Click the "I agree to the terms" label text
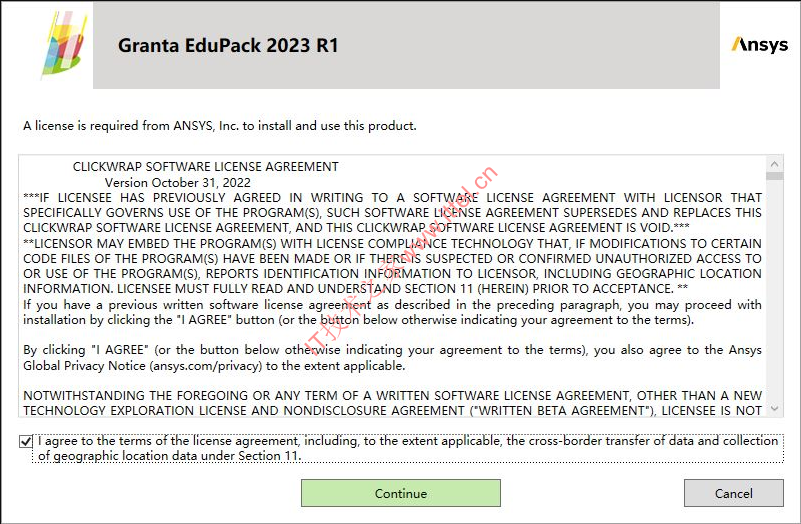The height and width of the screenshot is (524, 801). click(x=408, y=448)
